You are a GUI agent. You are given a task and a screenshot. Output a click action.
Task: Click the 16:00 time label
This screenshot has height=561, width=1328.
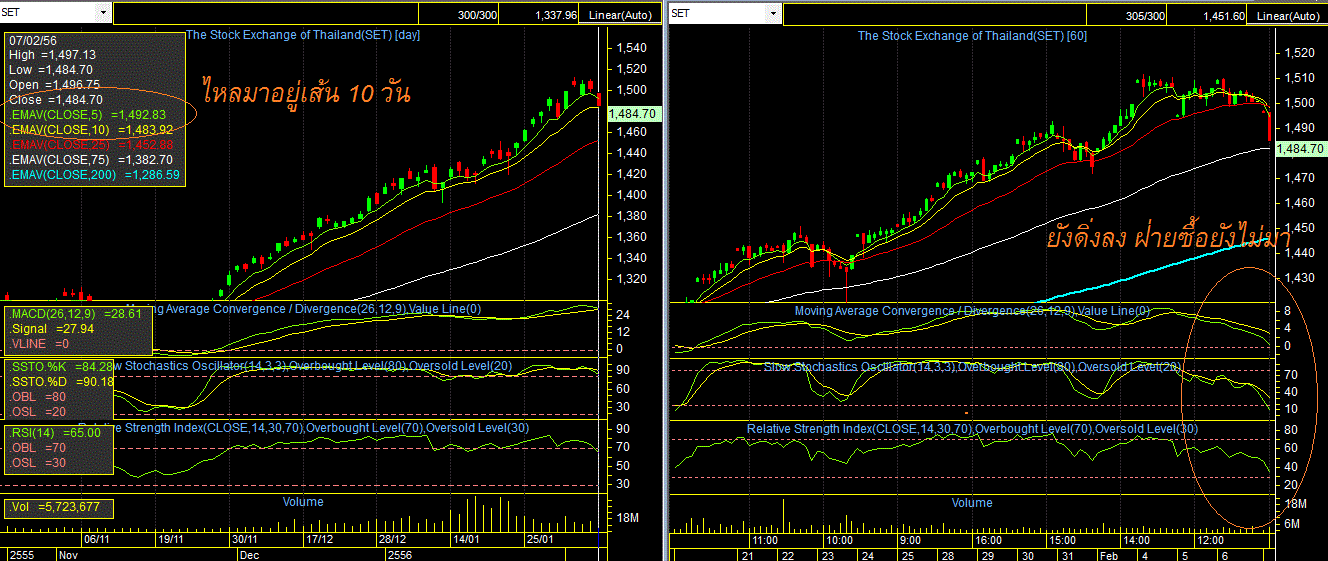[x=989, y=539]
